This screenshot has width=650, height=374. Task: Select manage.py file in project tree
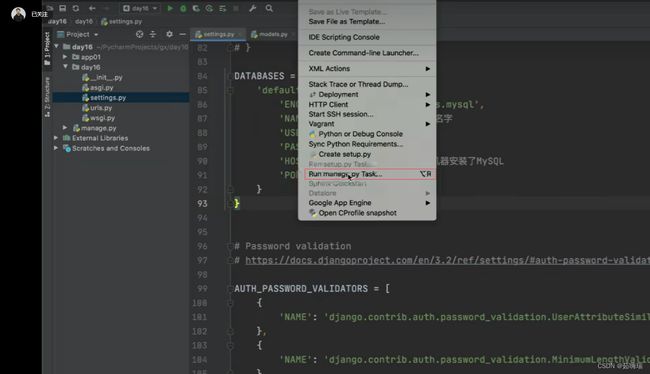[x=95, y=128]
